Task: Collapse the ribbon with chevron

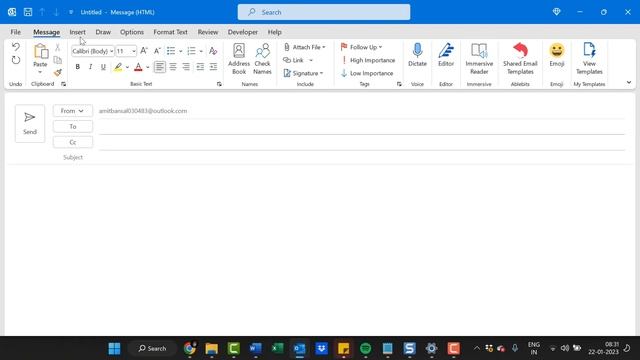Action: (629, 82)
